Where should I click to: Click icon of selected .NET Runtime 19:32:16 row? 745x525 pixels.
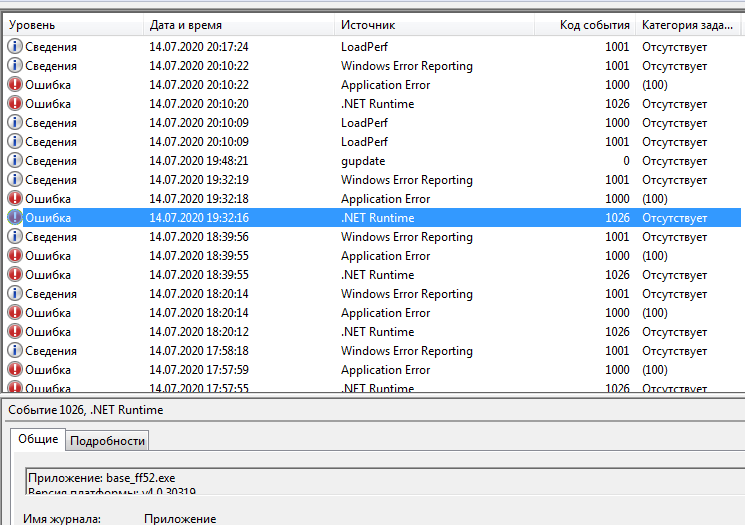[15, 217]
